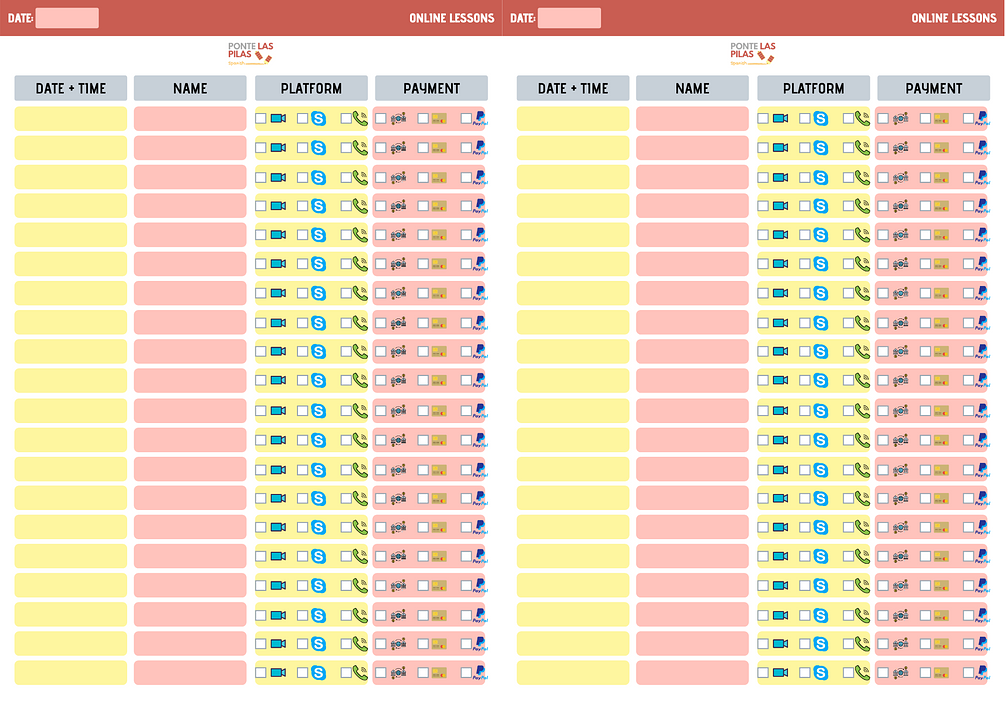
Task: Click the yellow date + time cell in the right page's last row
Action: pyautogui.click(x=573, y=673)
